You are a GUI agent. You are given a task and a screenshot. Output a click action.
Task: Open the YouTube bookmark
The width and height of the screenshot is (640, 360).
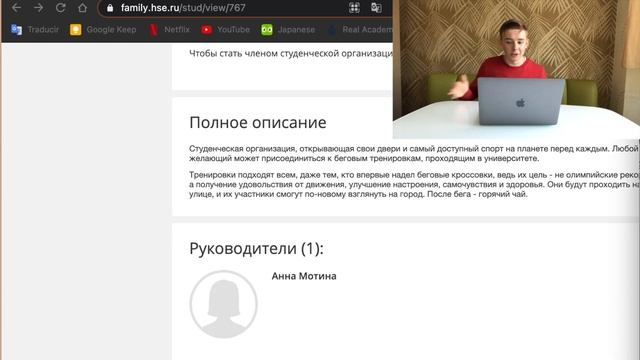pos(225,29)
